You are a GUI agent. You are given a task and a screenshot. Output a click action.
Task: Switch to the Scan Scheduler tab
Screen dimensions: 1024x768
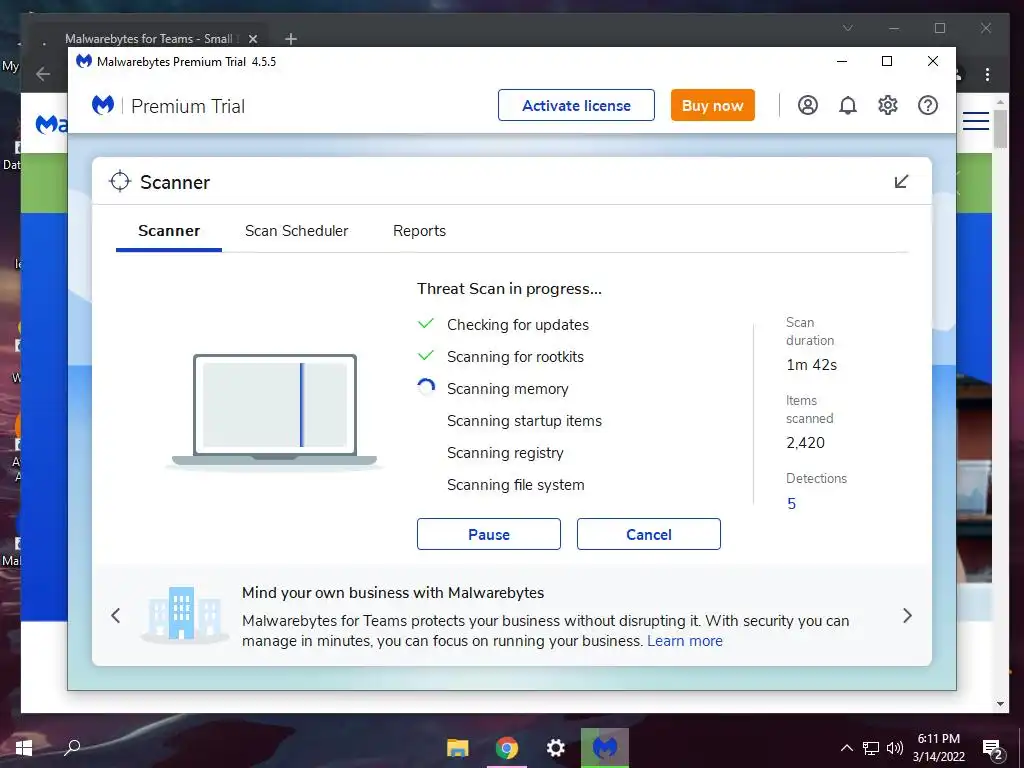coord(296,231)
